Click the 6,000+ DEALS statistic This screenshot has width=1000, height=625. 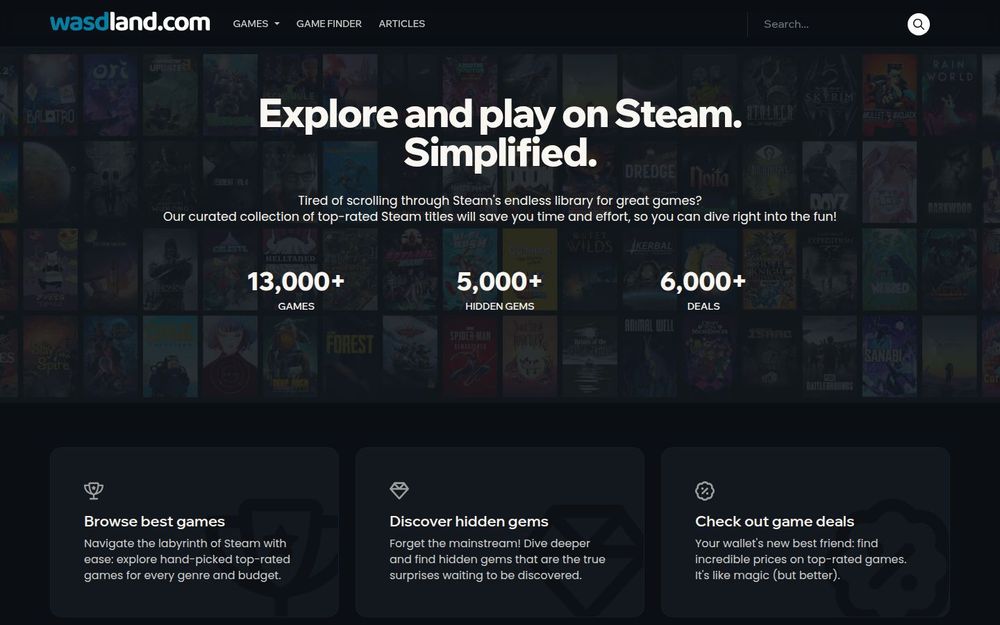pos(703,290)
